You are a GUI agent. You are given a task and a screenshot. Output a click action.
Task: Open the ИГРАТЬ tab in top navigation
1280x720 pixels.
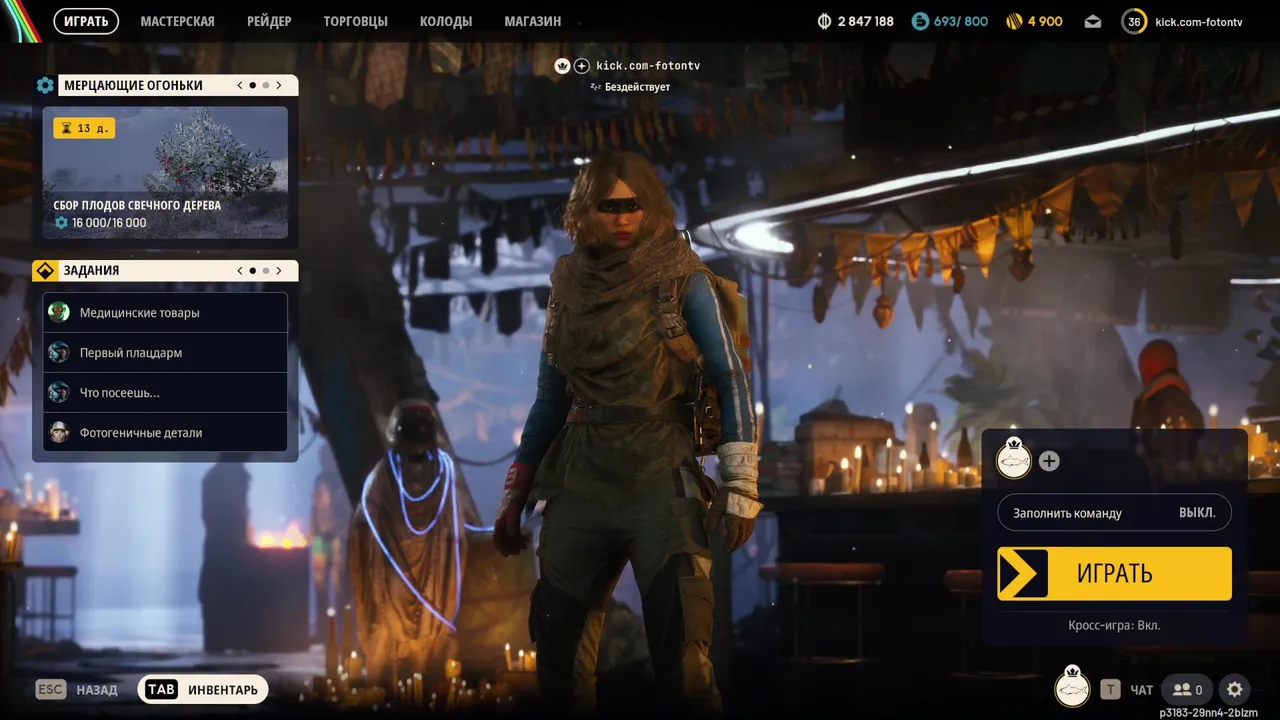pyautogui.click(x=86, y=21)
